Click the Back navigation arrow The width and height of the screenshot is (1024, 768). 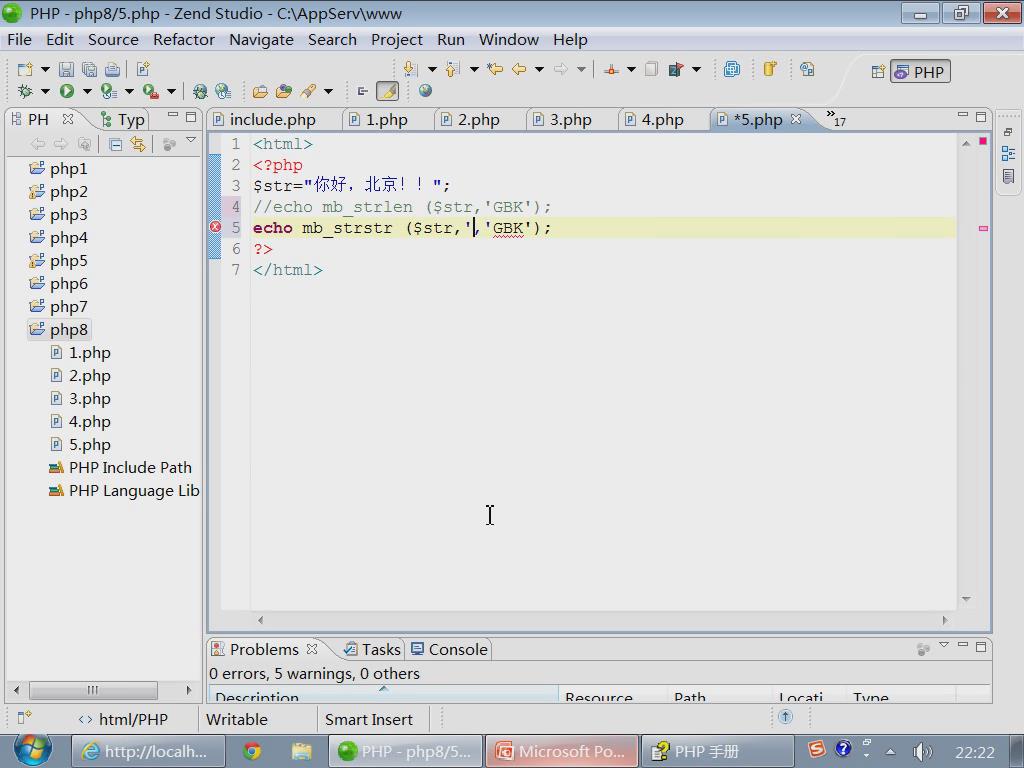(519, 69)
